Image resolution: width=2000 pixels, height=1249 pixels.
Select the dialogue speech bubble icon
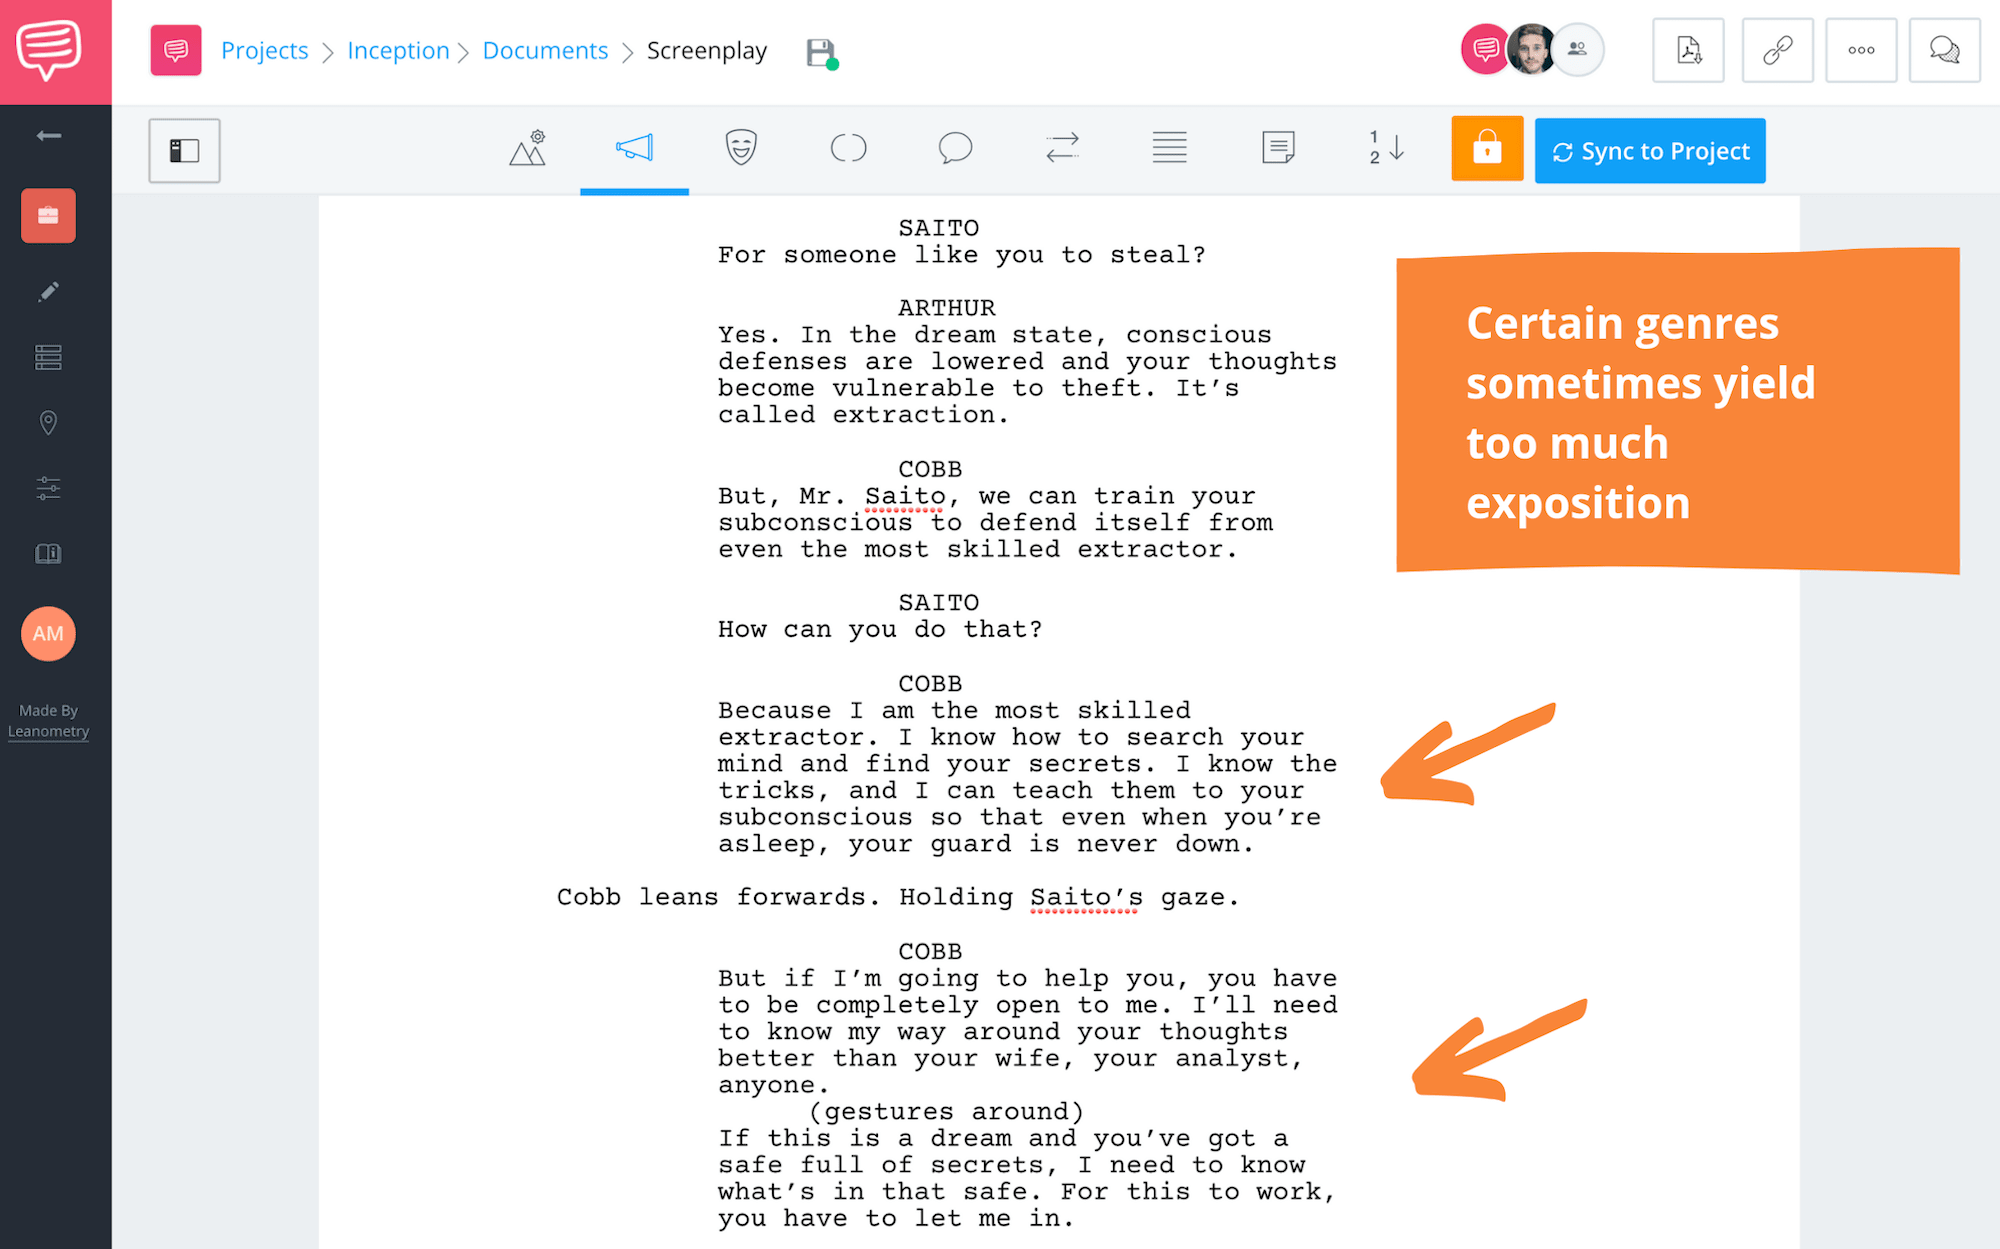[955, 148]
